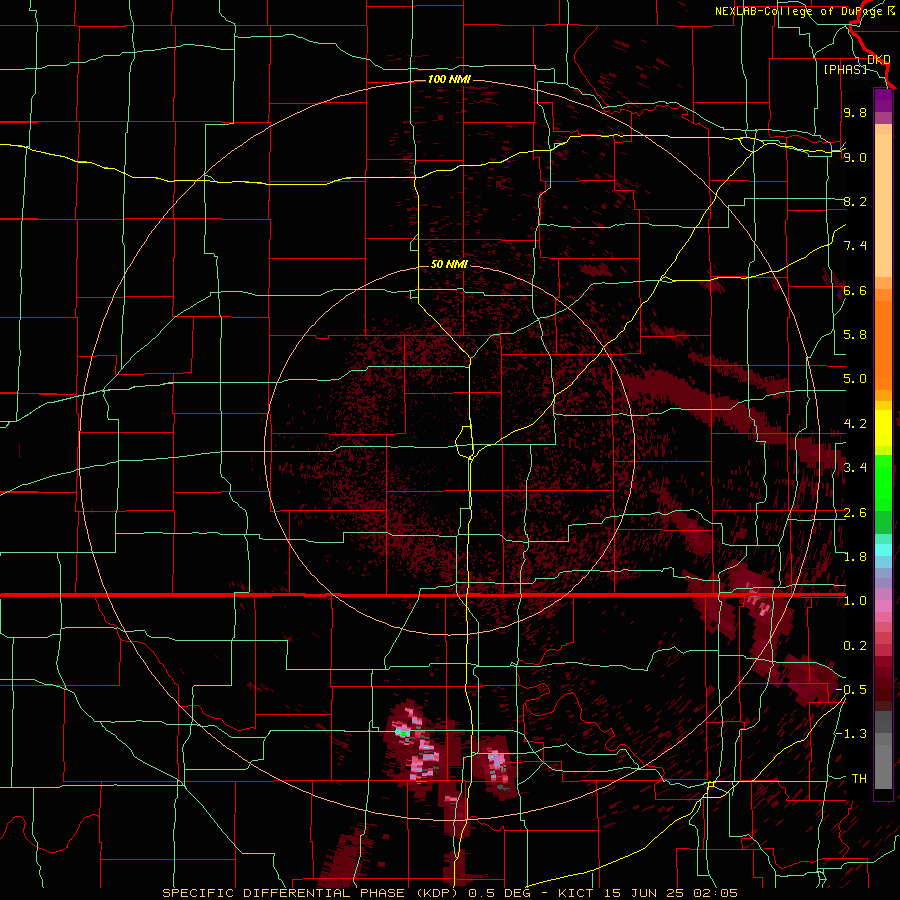Pick the purple band atop the color bar
Image resolution: width=900 pixels, height=900 pixels.
click(883, 100)
